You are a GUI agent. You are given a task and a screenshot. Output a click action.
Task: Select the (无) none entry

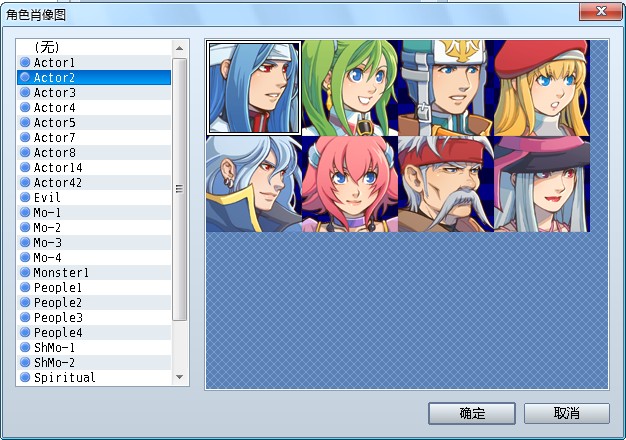point(94,48)
